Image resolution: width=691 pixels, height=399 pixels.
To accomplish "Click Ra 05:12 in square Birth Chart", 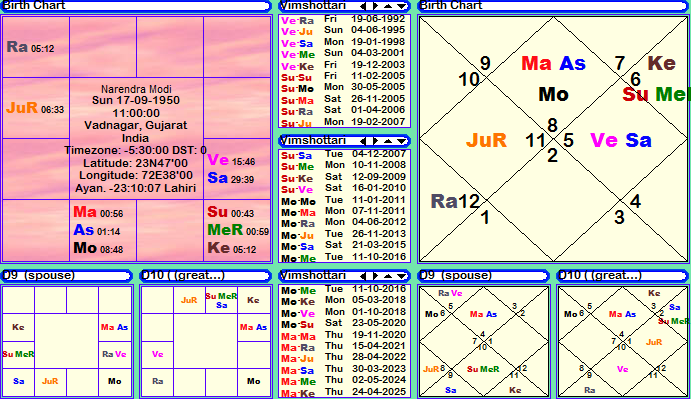I will coord(30,47).
